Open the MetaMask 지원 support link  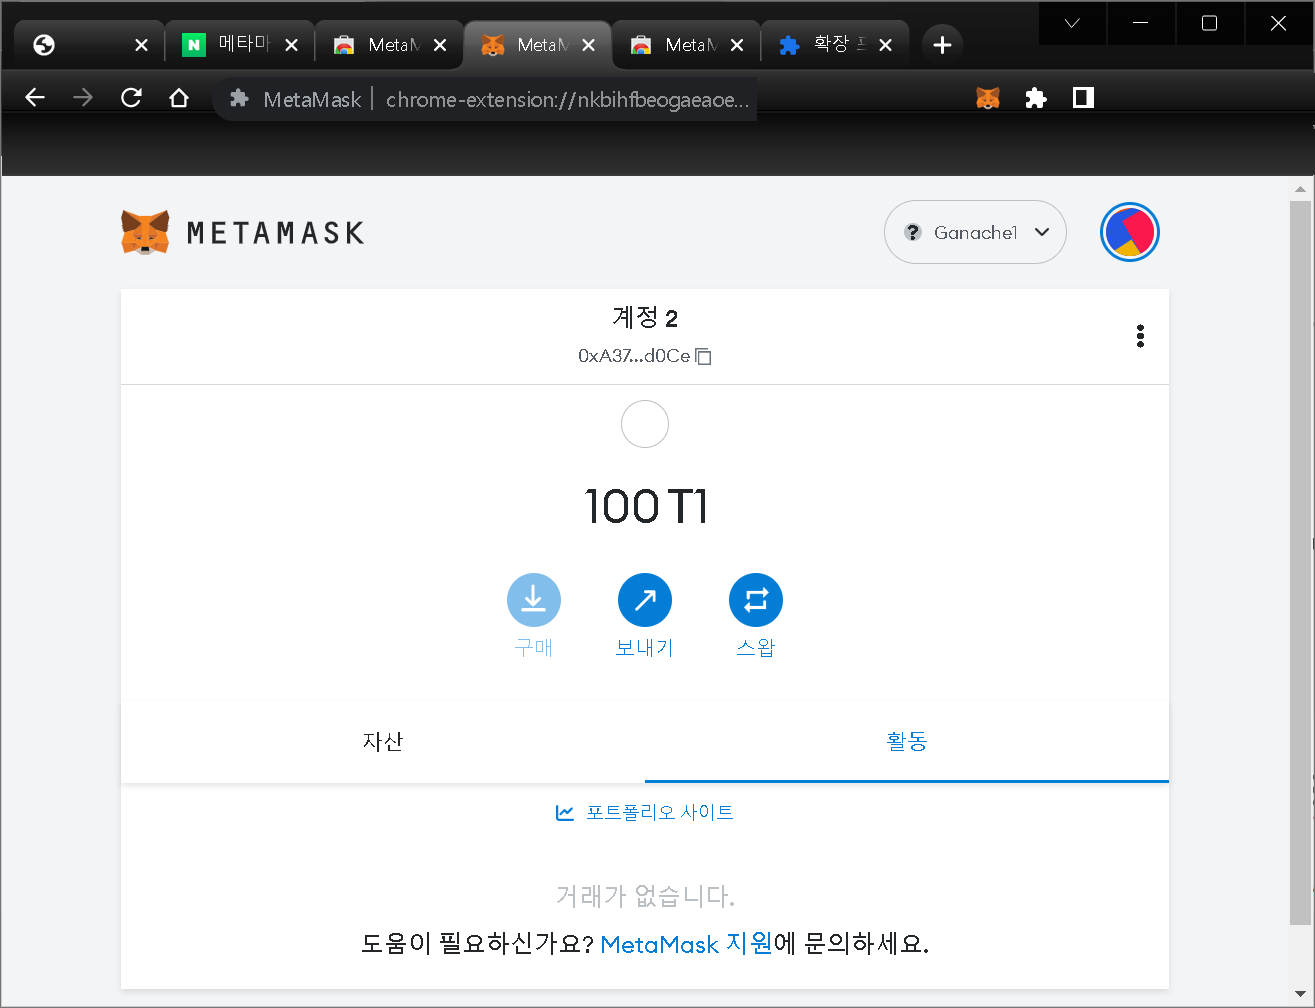pyautogui.click(x=687, y=943)
